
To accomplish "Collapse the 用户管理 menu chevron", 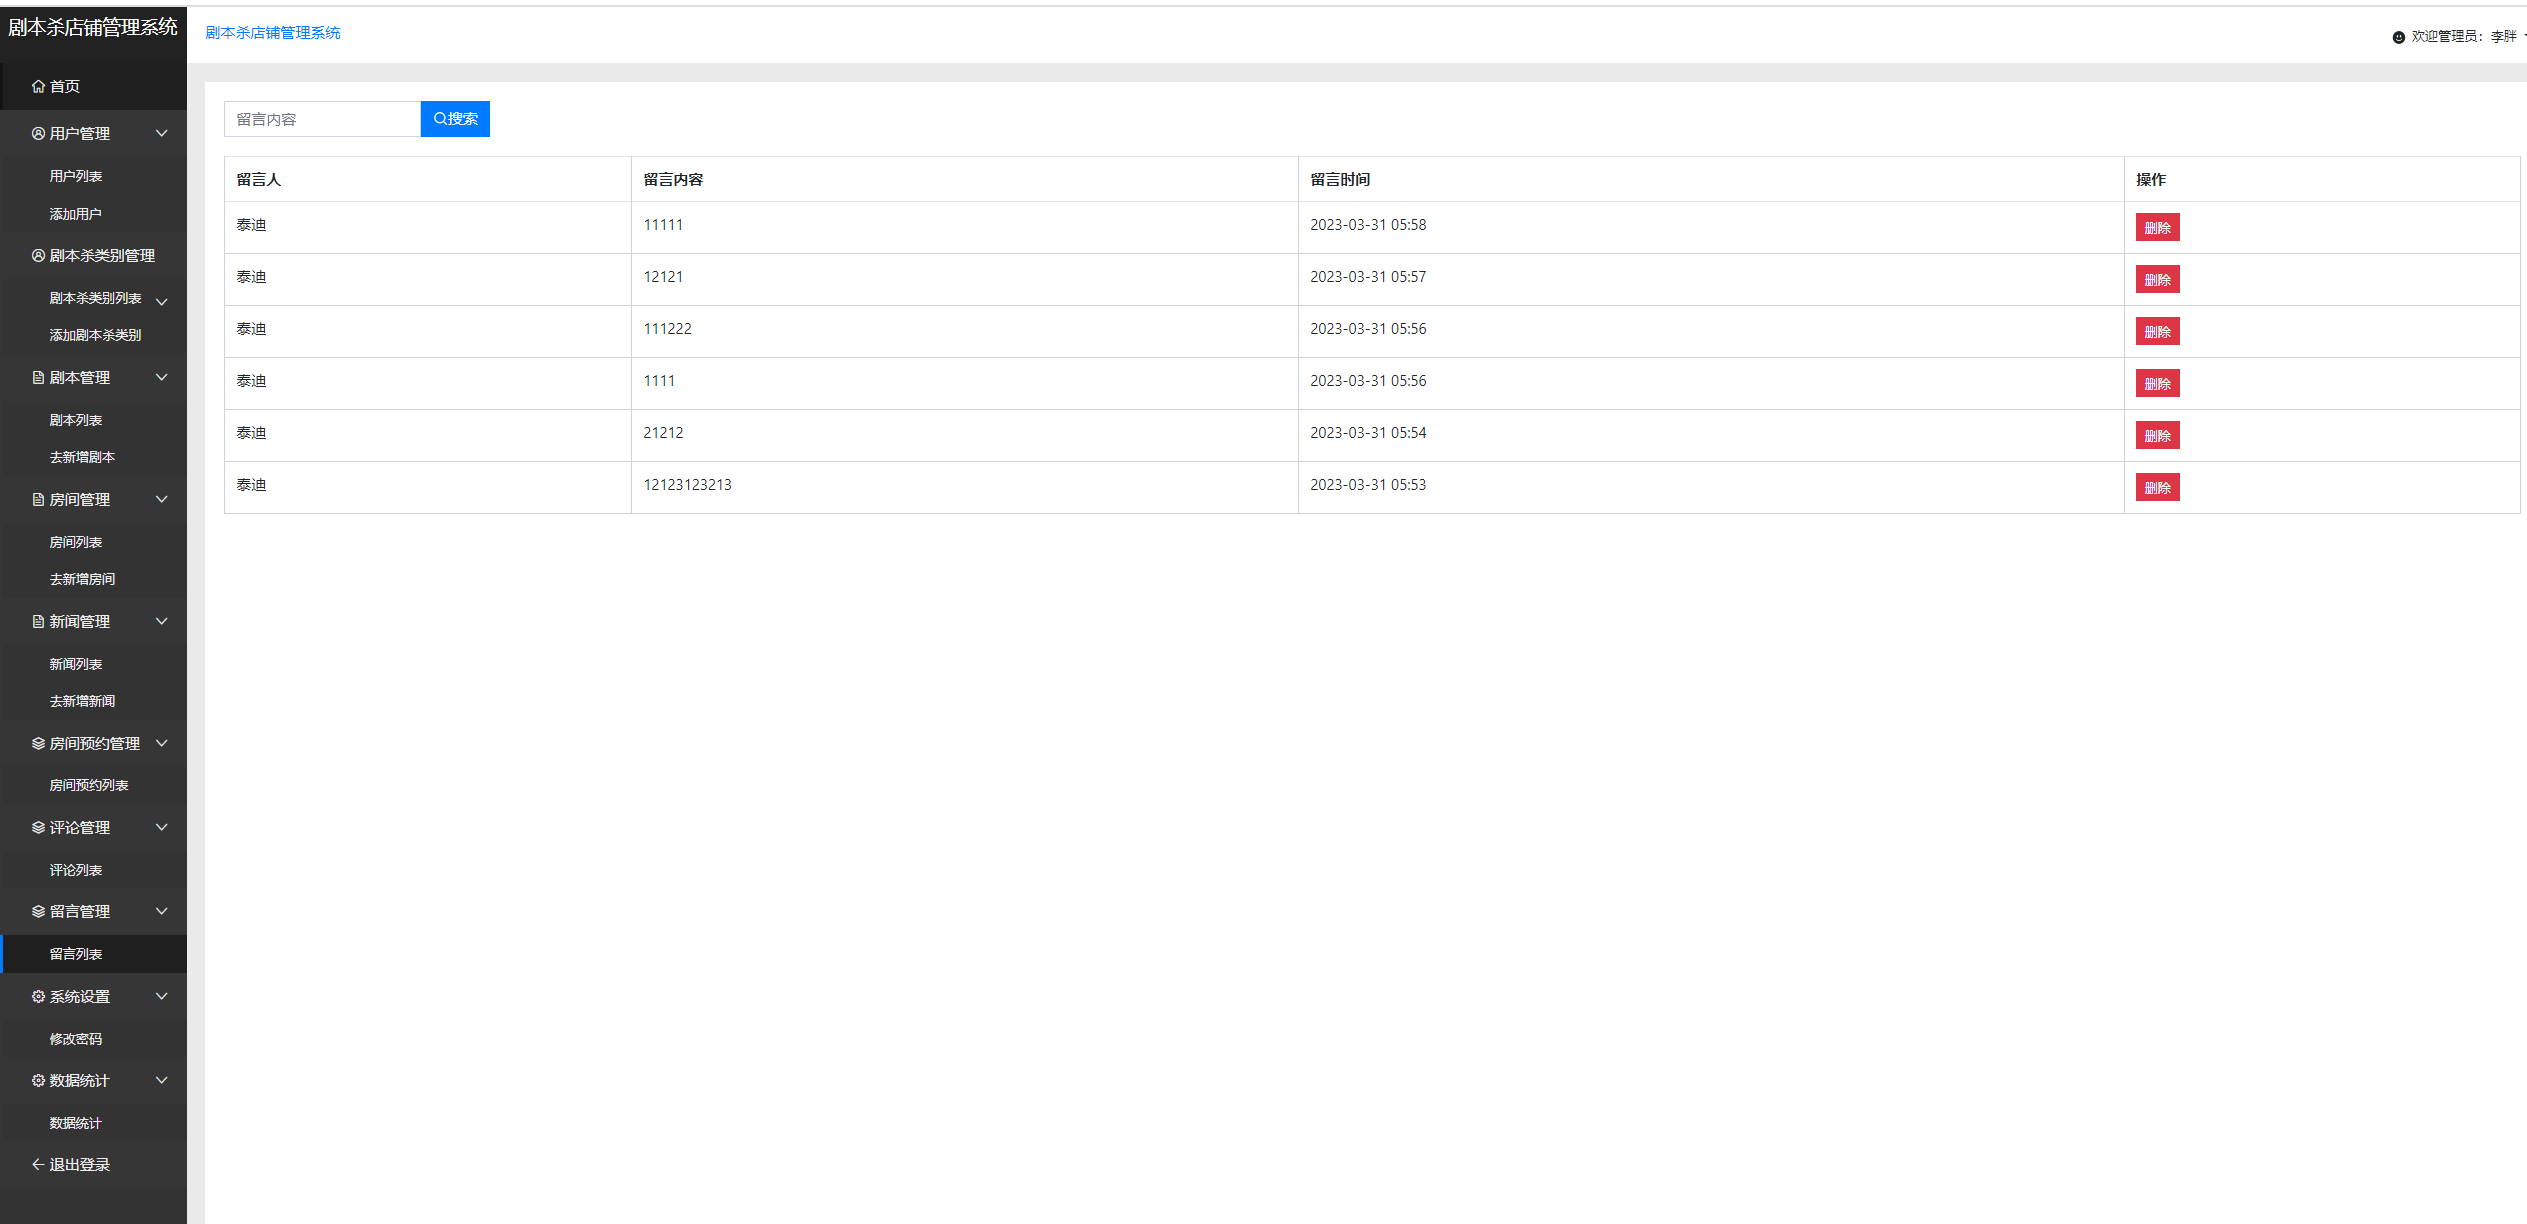I will tap(162, 134).
